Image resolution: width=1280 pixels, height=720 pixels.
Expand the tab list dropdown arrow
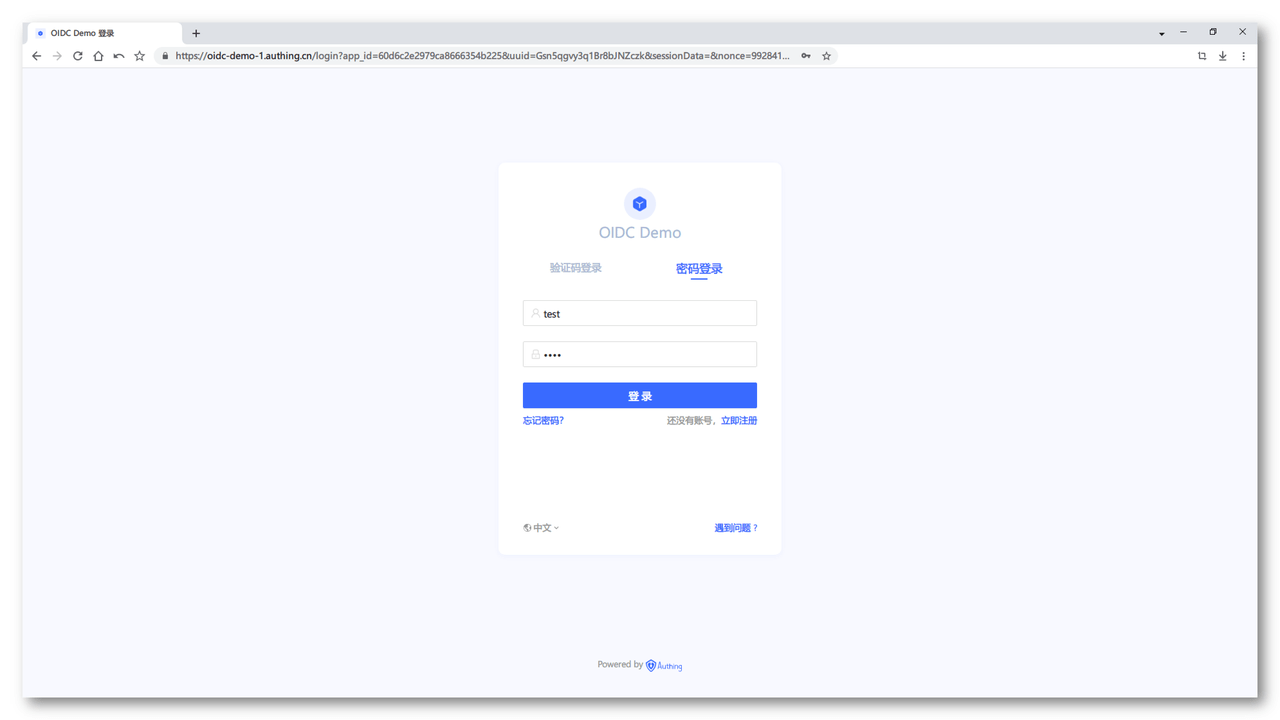[x=1161, y=33]
